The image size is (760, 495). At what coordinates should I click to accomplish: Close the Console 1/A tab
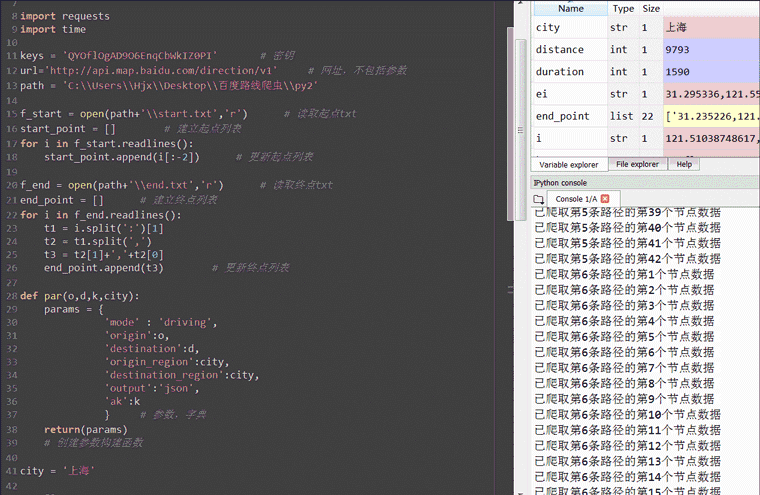click(605, 199)
